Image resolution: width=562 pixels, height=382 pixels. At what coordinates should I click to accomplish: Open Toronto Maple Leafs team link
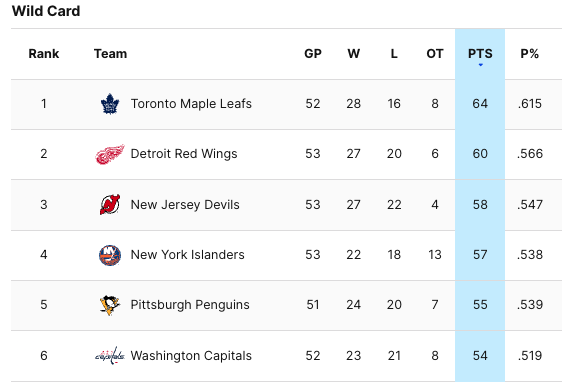coord(191,104)
